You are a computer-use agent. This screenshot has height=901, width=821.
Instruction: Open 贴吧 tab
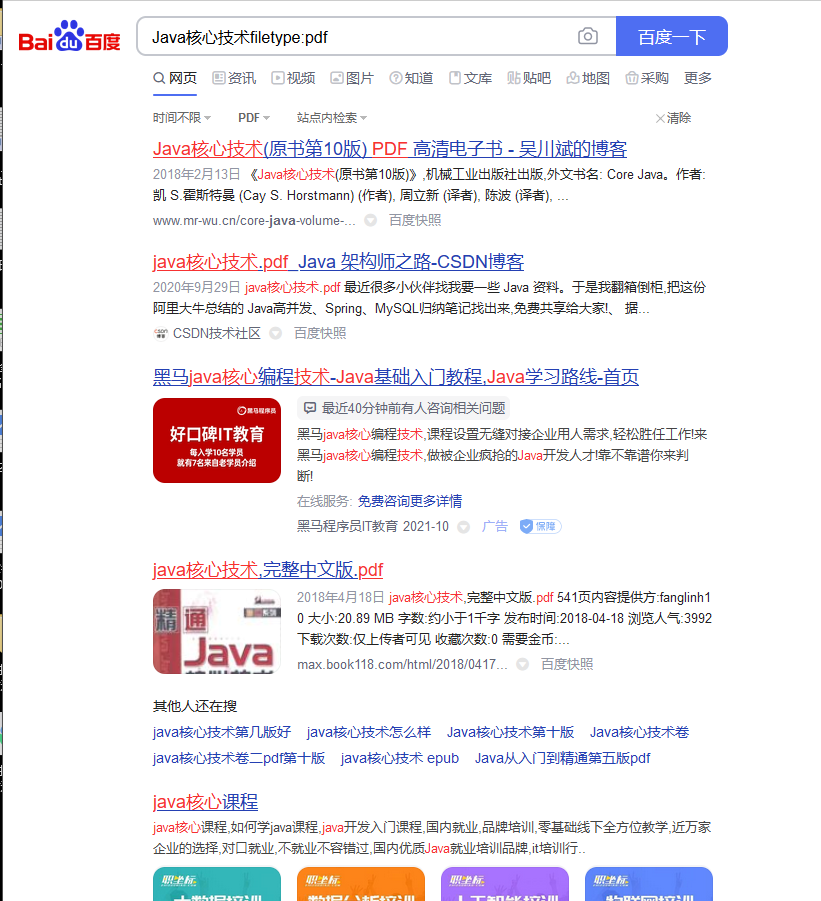pyautogui.click(x=529, y=78)
